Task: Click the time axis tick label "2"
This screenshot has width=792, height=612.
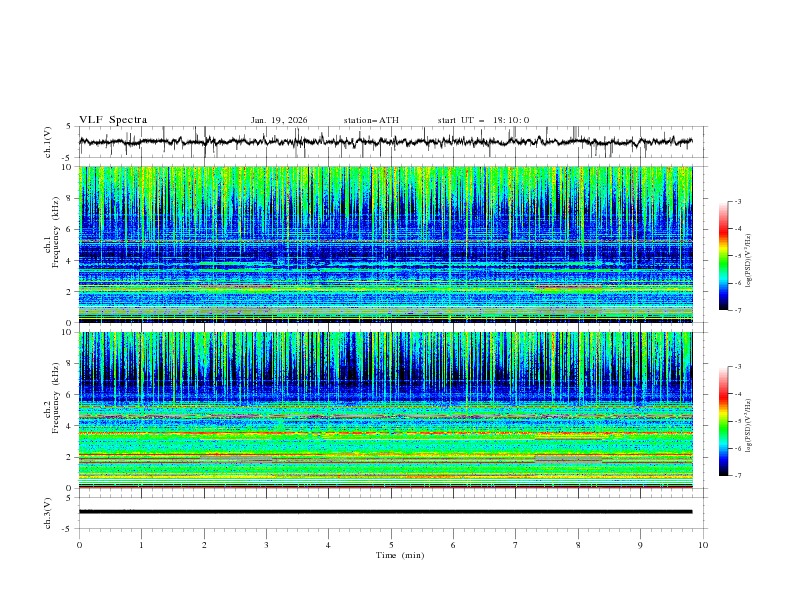Action: [x=204, y=545]
